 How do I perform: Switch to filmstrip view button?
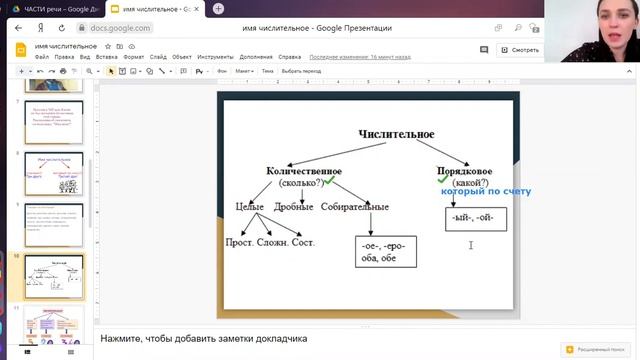(27, 352)
